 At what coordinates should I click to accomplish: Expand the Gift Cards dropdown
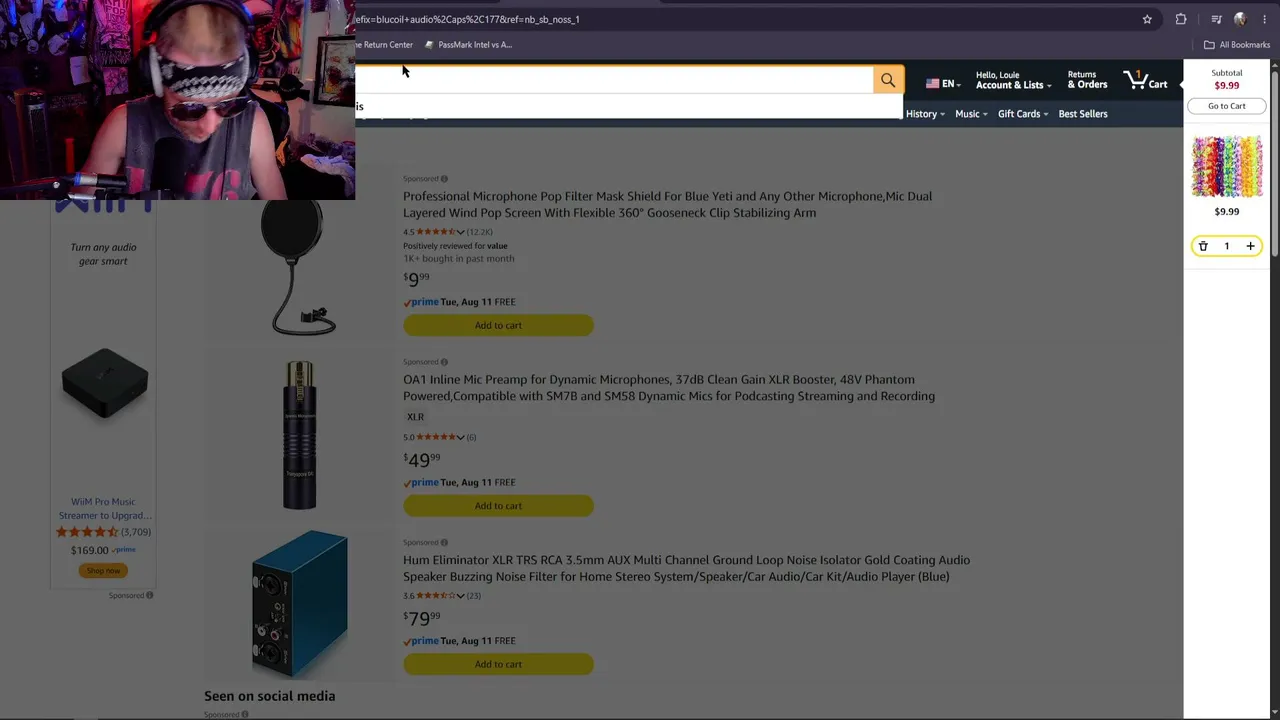pos(1023,114)
